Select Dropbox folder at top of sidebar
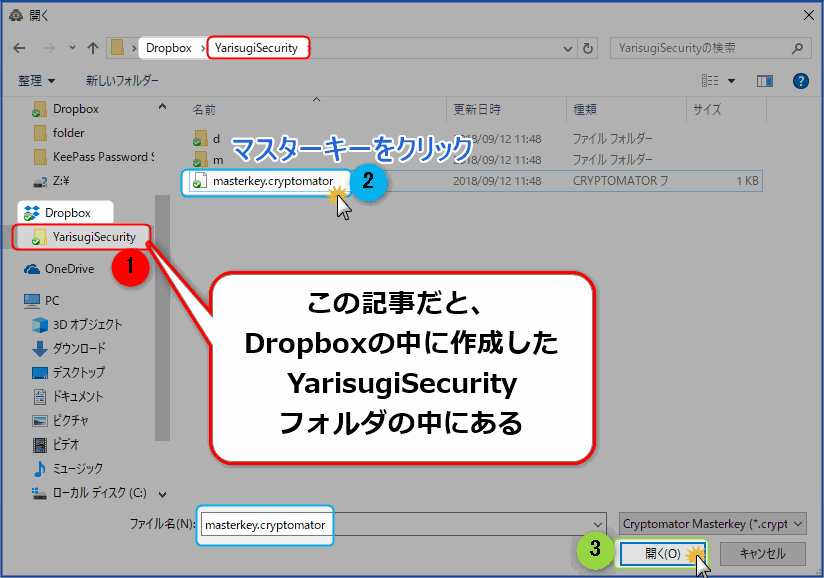 (x=75, y=109)
